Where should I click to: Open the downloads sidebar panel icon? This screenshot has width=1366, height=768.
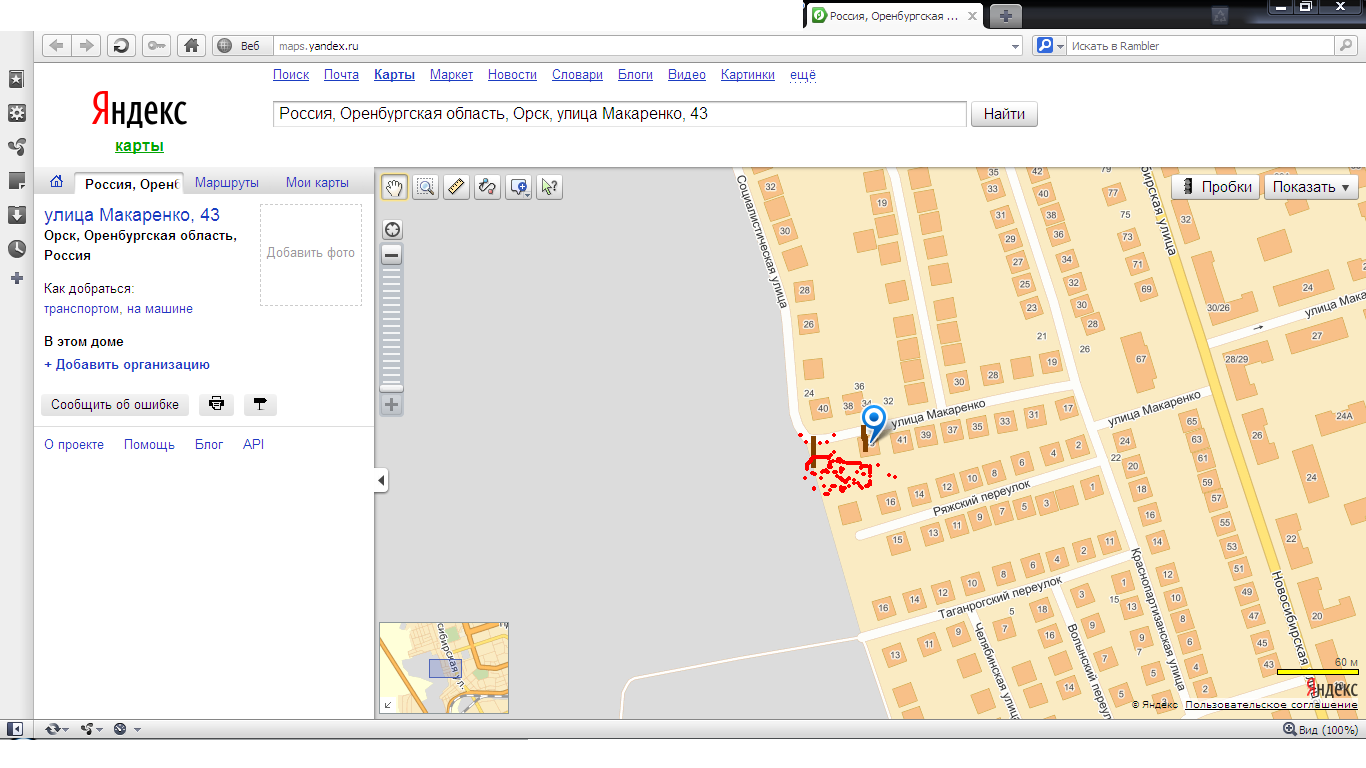pos(17,215)
